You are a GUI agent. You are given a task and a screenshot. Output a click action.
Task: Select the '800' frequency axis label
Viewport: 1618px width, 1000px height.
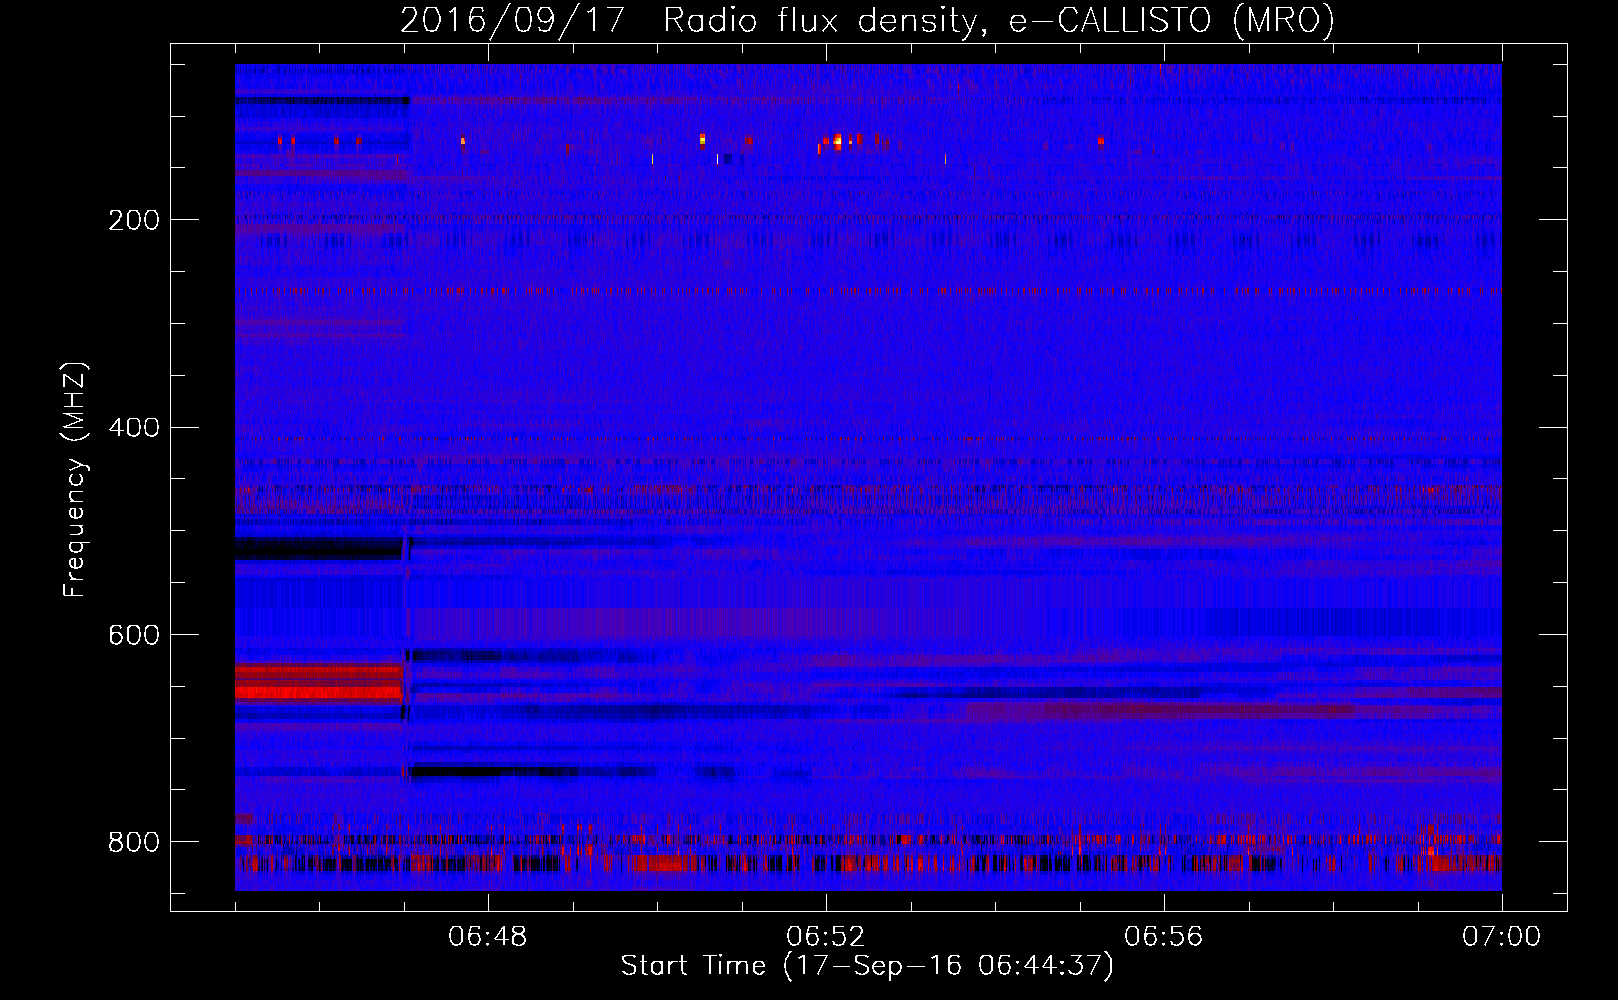(134, 842)
